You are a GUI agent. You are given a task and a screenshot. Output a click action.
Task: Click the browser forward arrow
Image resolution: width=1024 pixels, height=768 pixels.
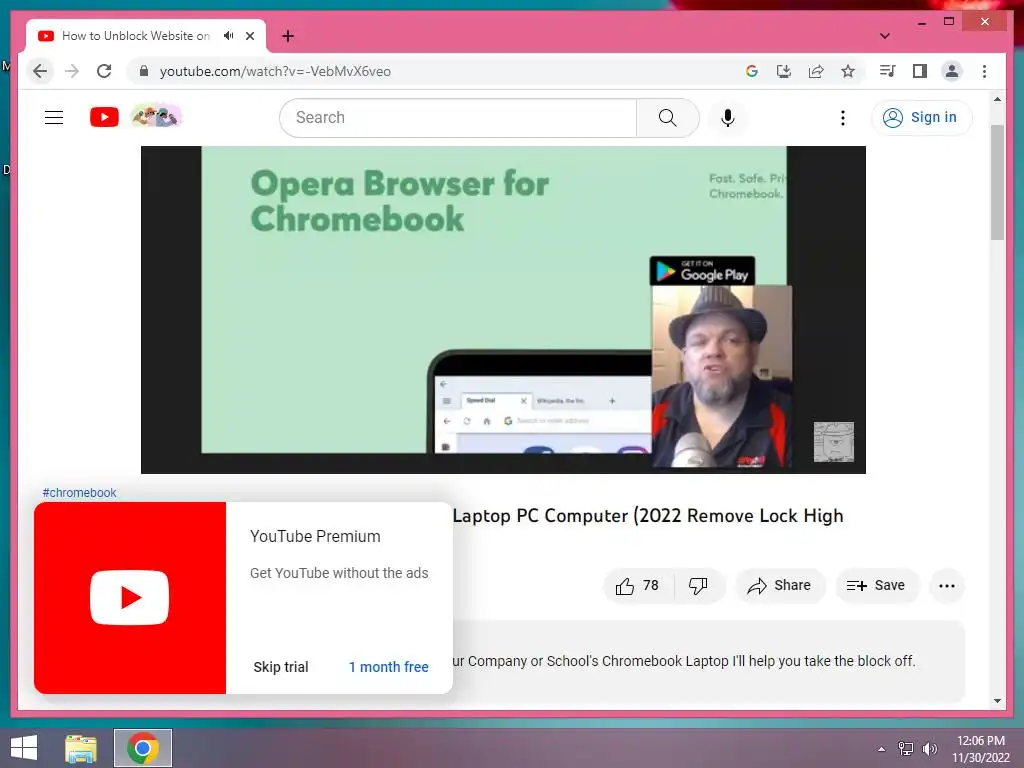(72, 71)
